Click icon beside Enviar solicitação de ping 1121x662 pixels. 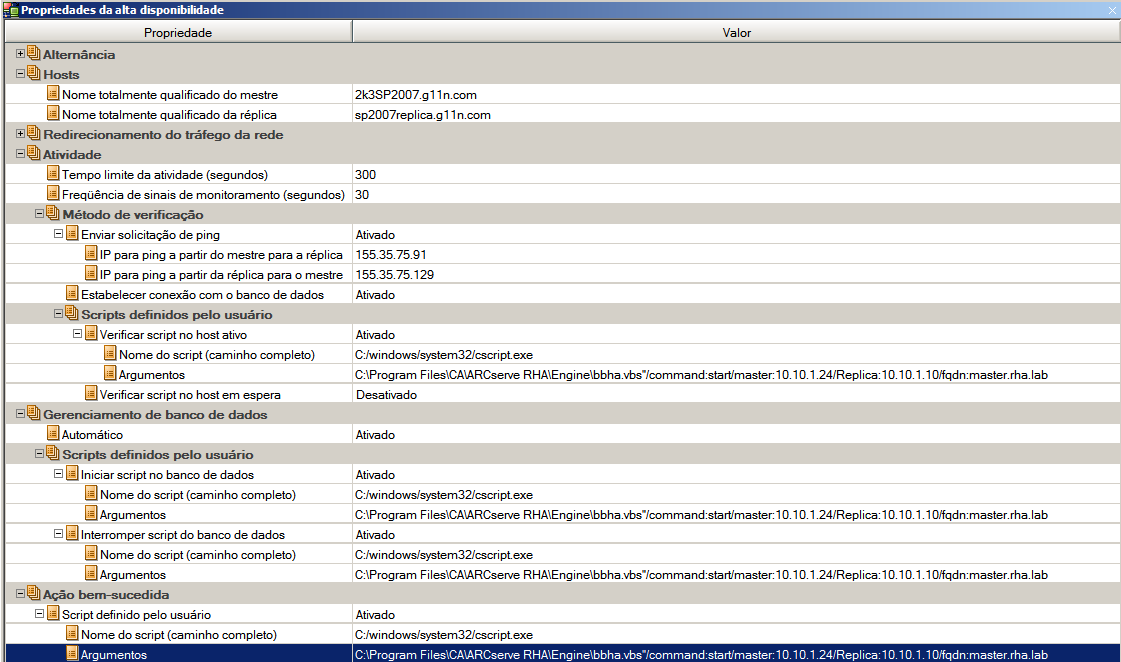click(x=72, y=234)
